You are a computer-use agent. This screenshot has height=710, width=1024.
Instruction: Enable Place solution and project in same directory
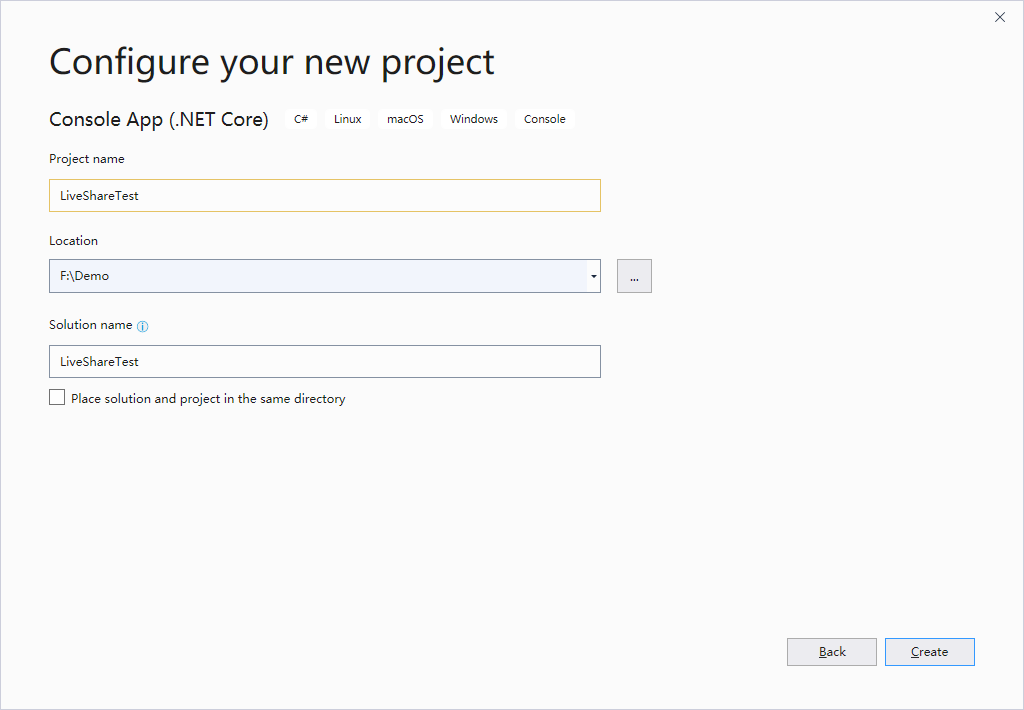(57, 397)
